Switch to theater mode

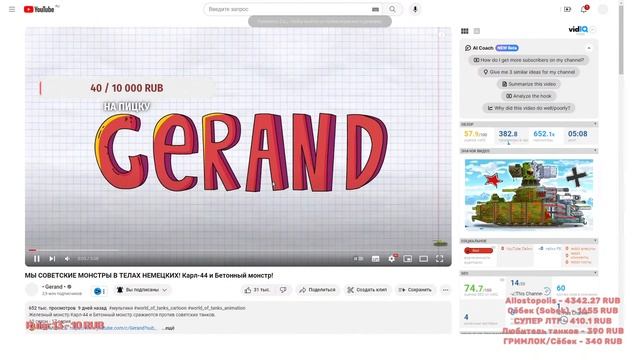tap(424, 258)
